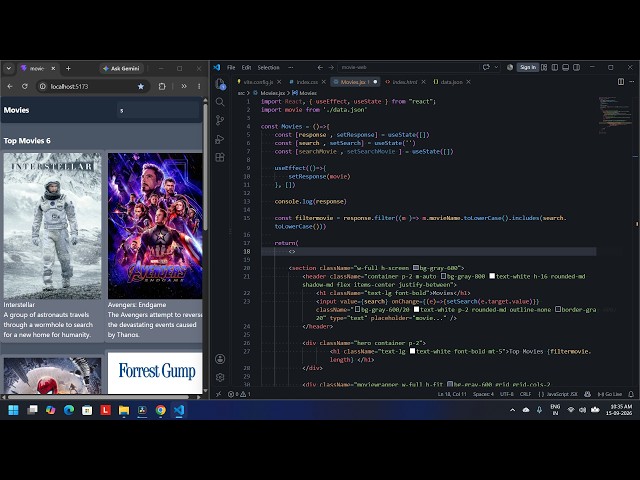Image resolution: width=640 pixels, height=480 pixels.
Task: Click the Sign In button in VS Code
Action: (x=528, y=67)
